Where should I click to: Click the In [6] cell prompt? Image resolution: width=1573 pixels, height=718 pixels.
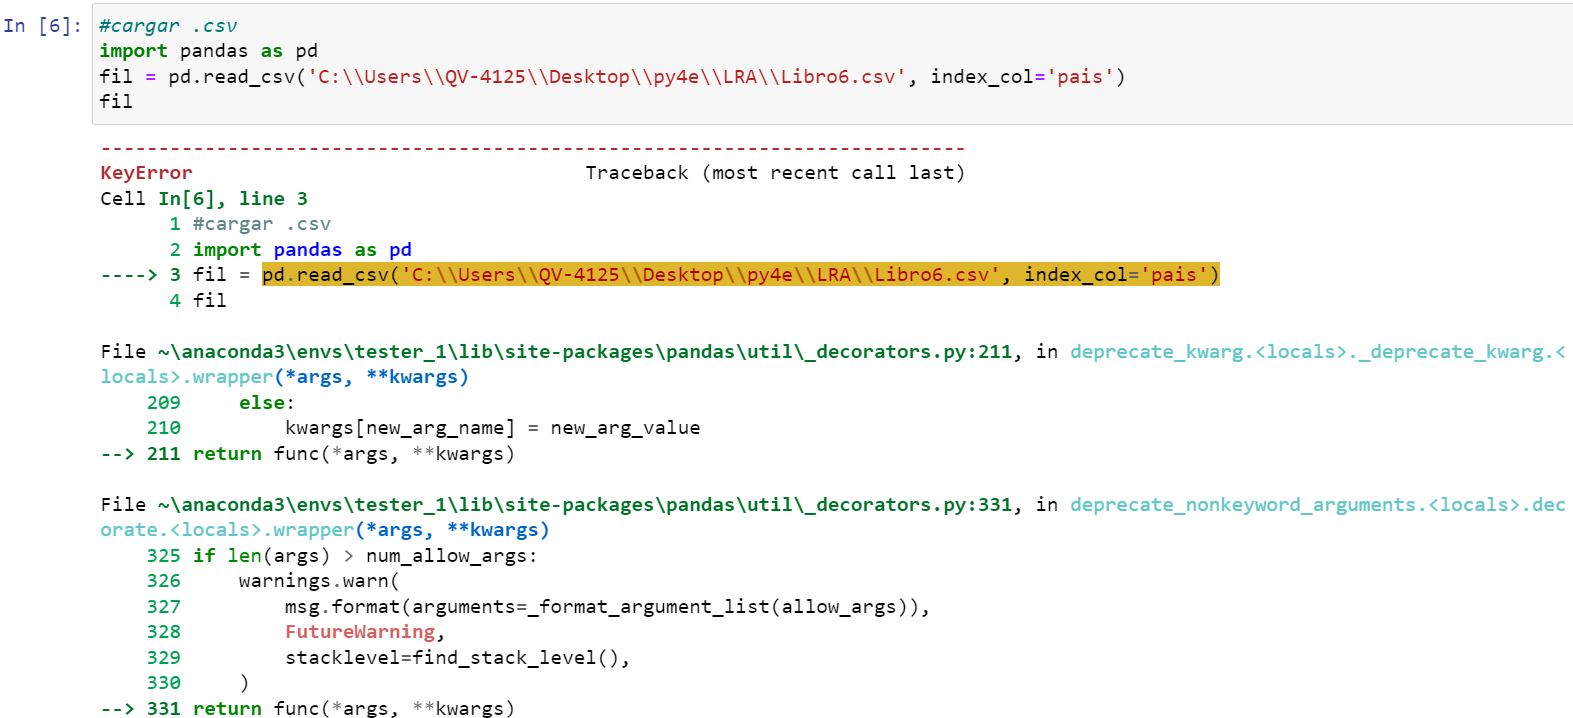(42, 26)
